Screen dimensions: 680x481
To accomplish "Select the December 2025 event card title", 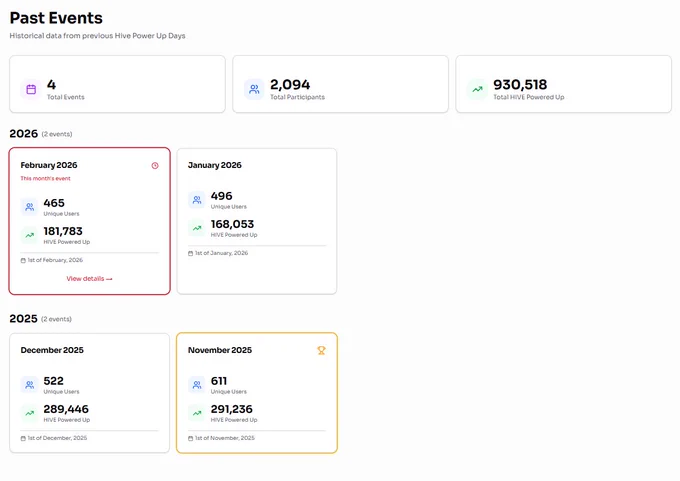I will [52, 350].
